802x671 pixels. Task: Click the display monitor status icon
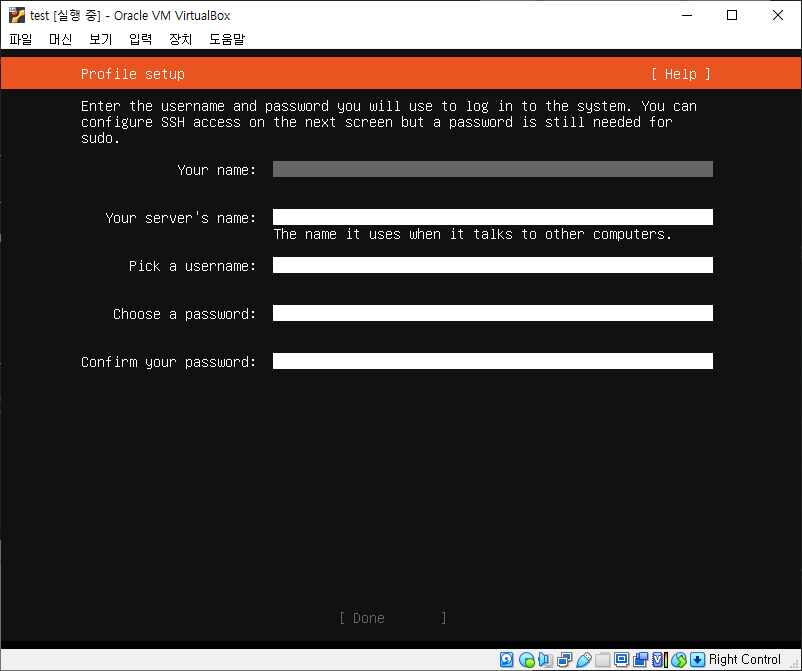click(x=621, y=660)
